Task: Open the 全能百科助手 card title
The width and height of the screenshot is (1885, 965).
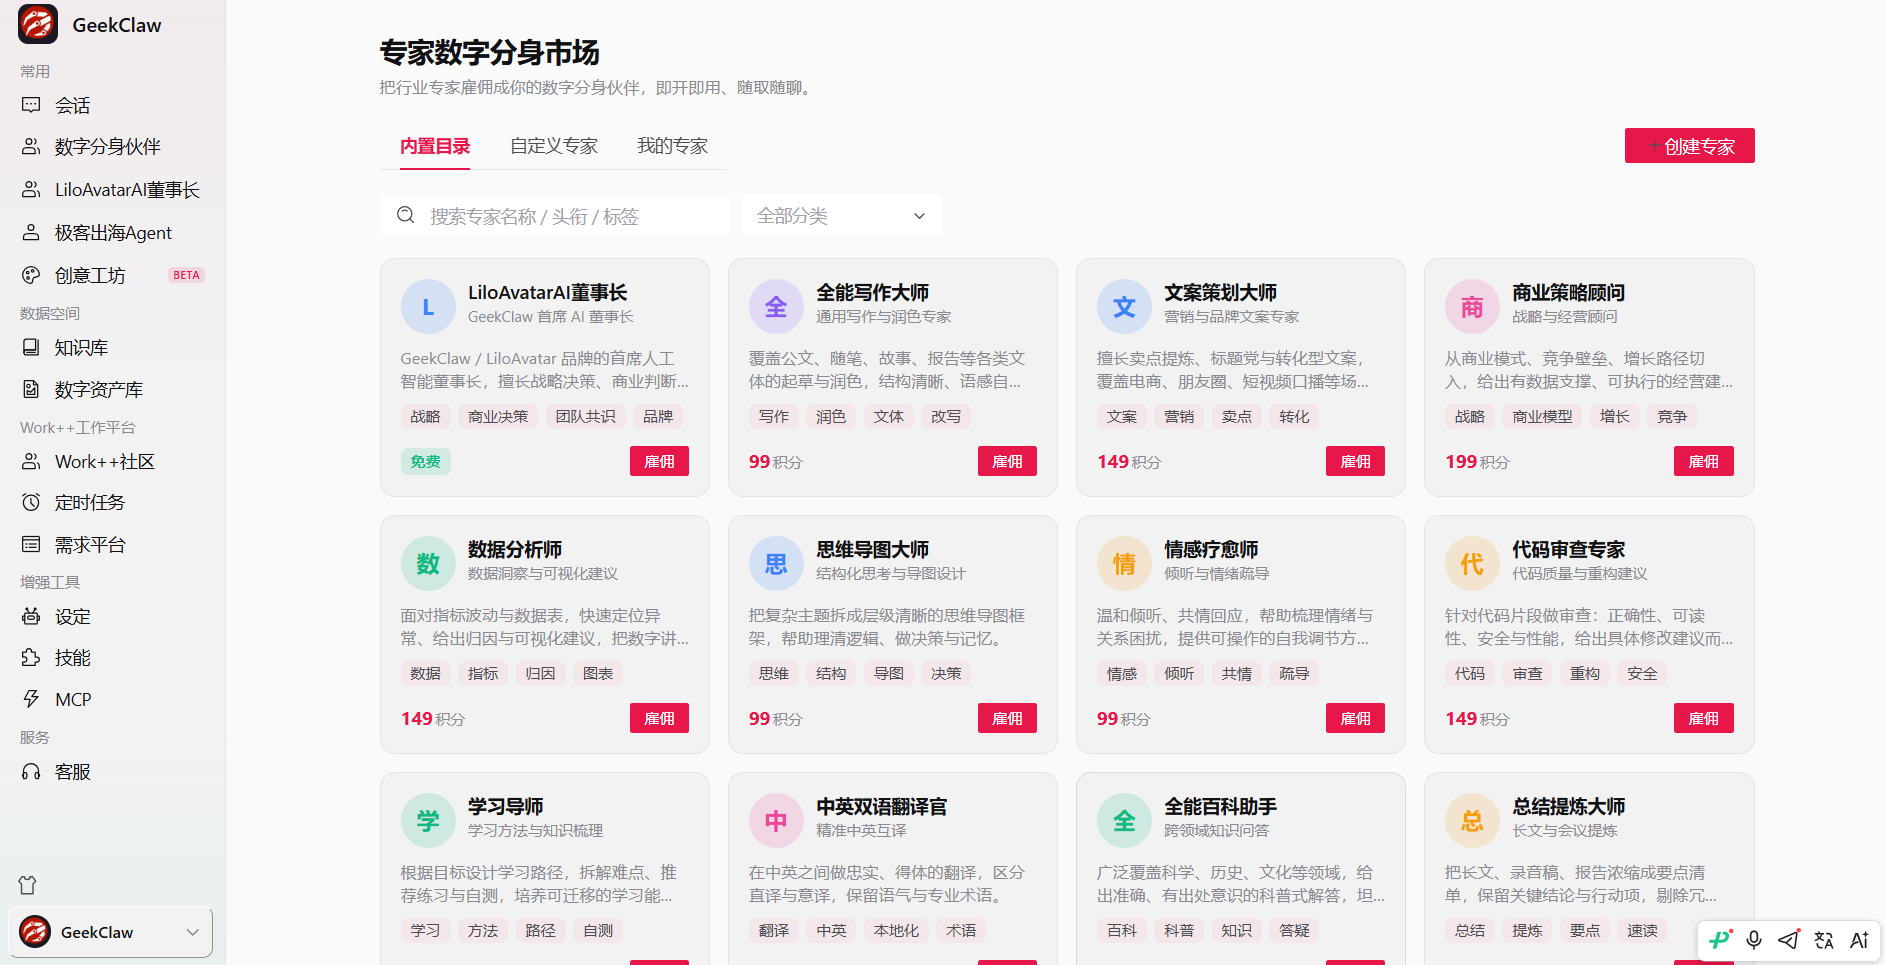Action: tap(1220, 806)
